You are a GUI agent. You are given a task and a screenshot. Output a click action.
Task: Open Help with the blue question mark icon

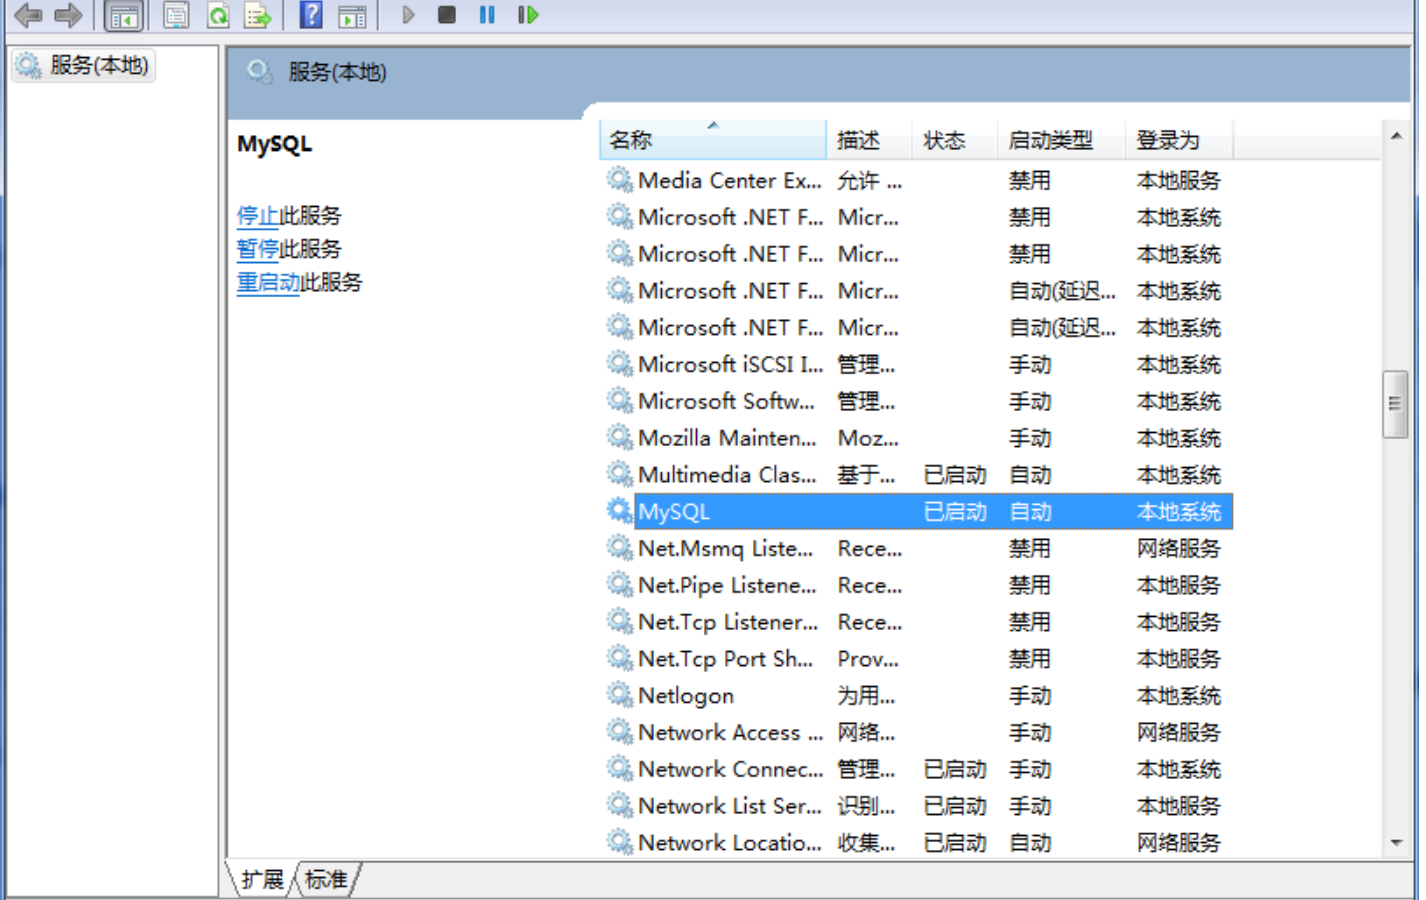pos(311,15)
